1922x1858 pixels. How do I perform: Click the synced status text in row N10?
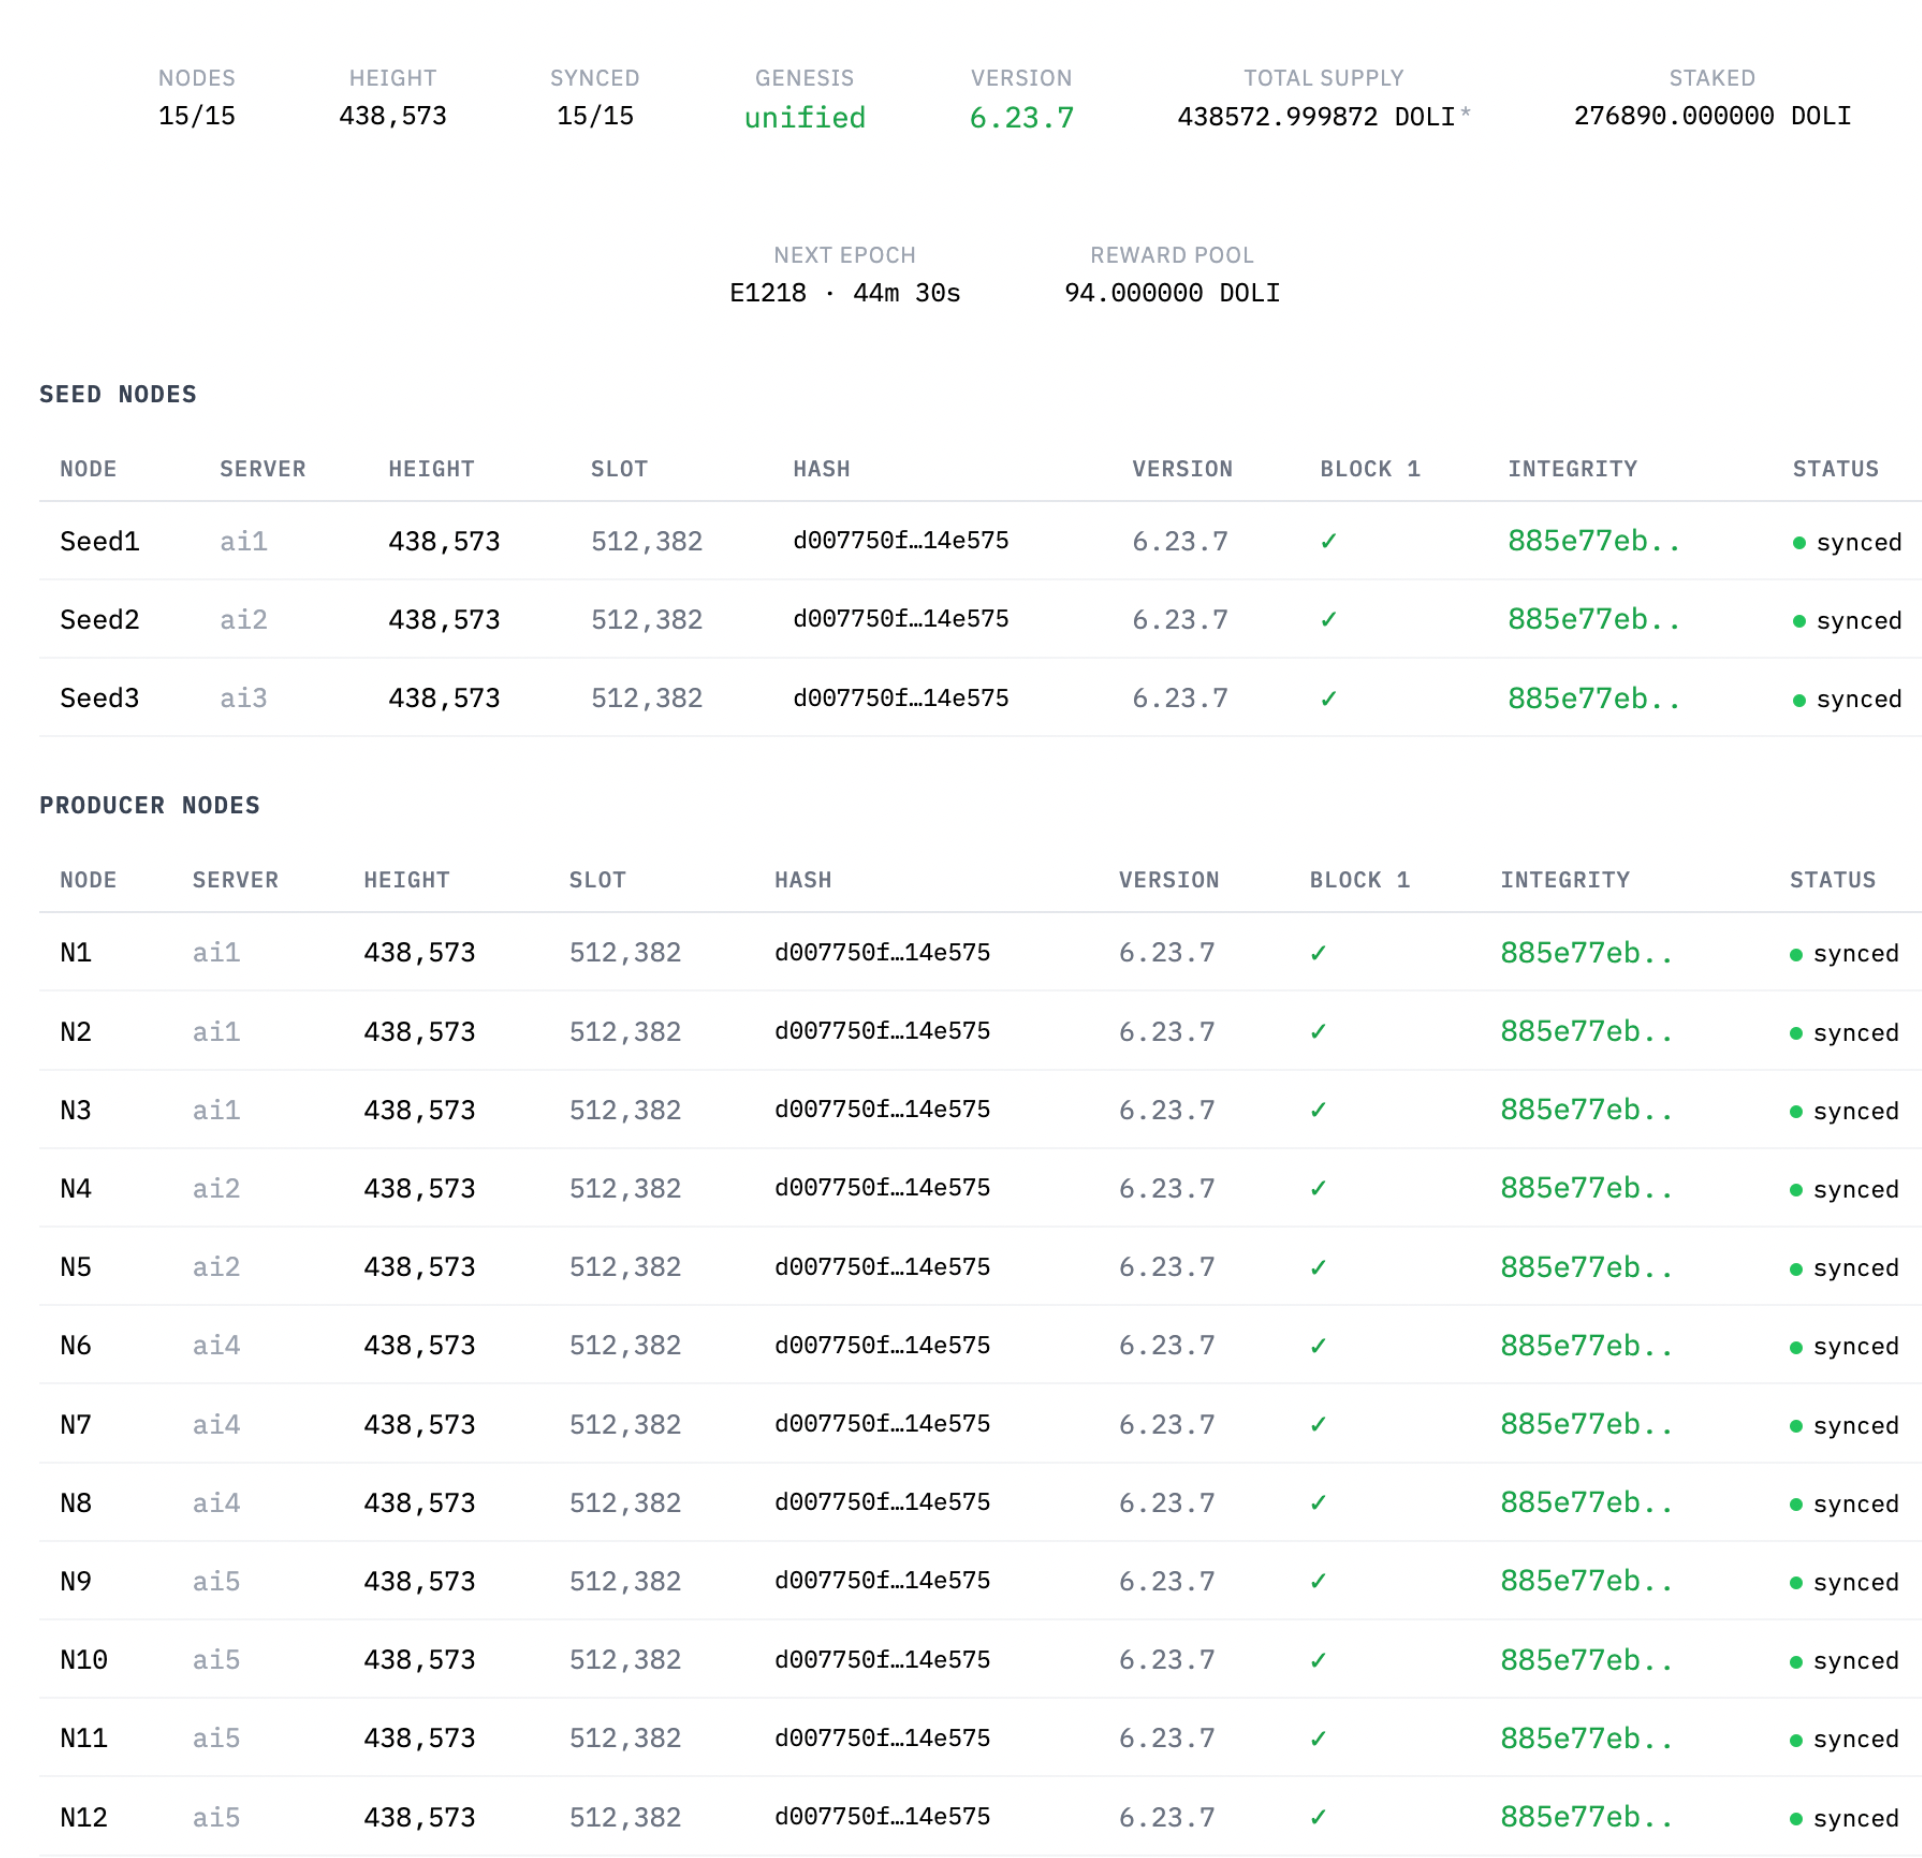1856,1660
